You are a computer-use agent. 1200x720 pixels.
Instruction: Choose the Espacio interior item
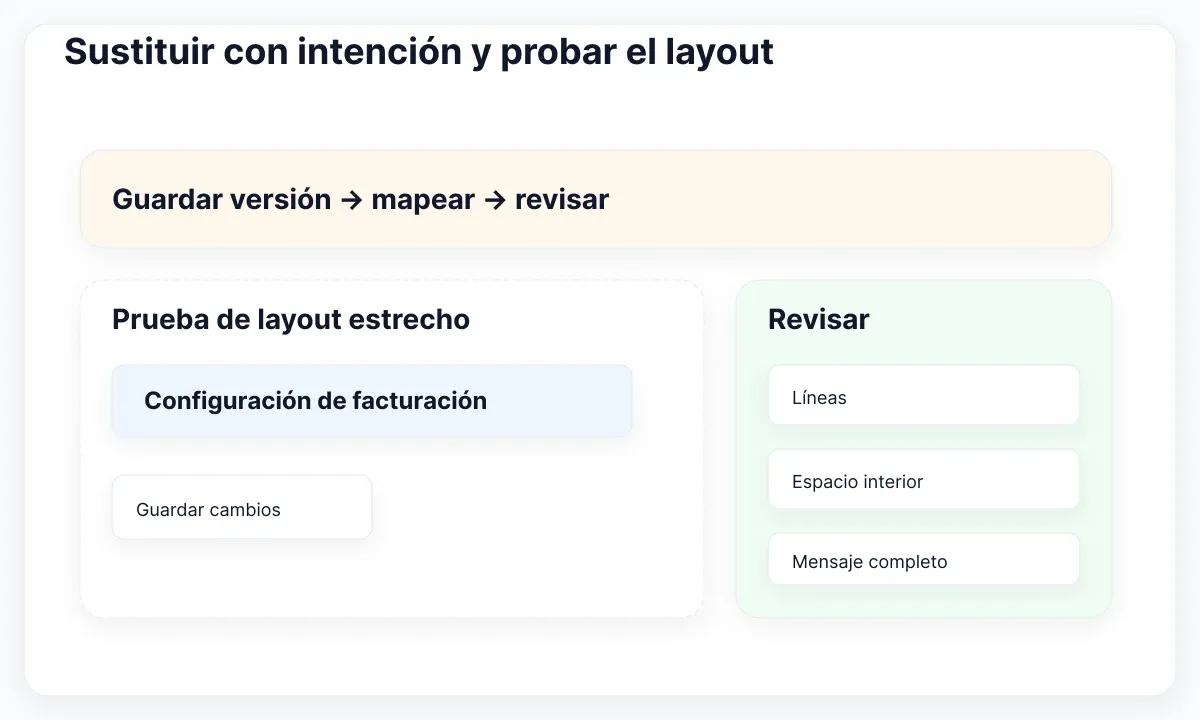(924, 479)
